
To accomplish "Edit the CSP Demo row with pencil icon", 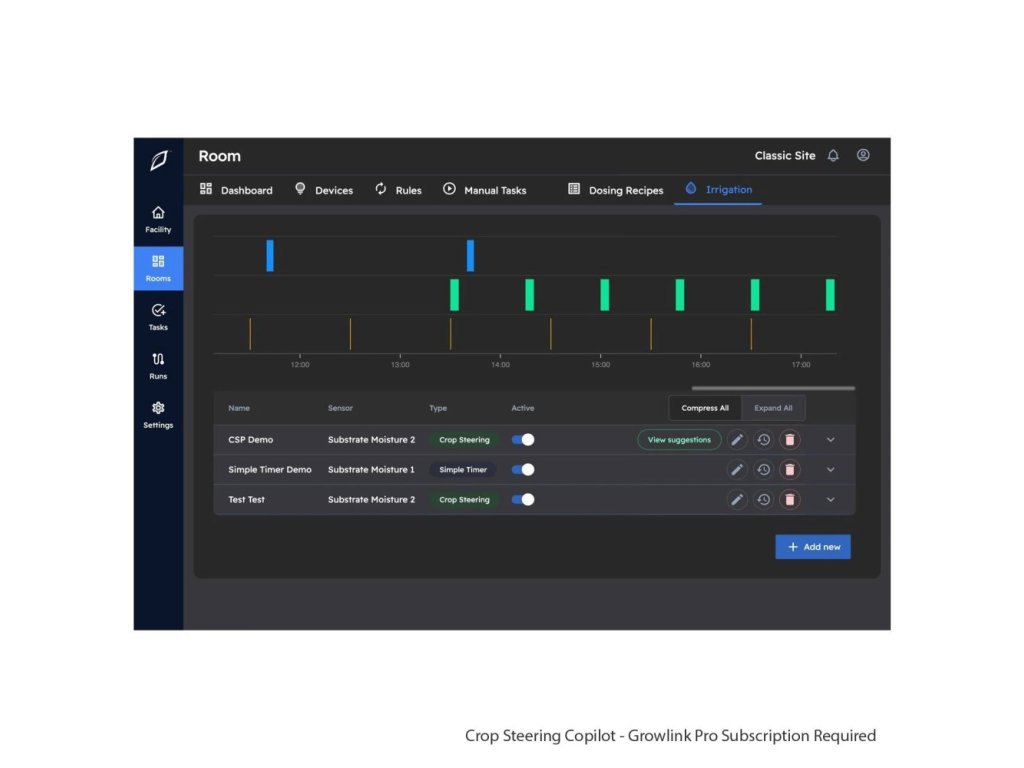I will 737,440.
